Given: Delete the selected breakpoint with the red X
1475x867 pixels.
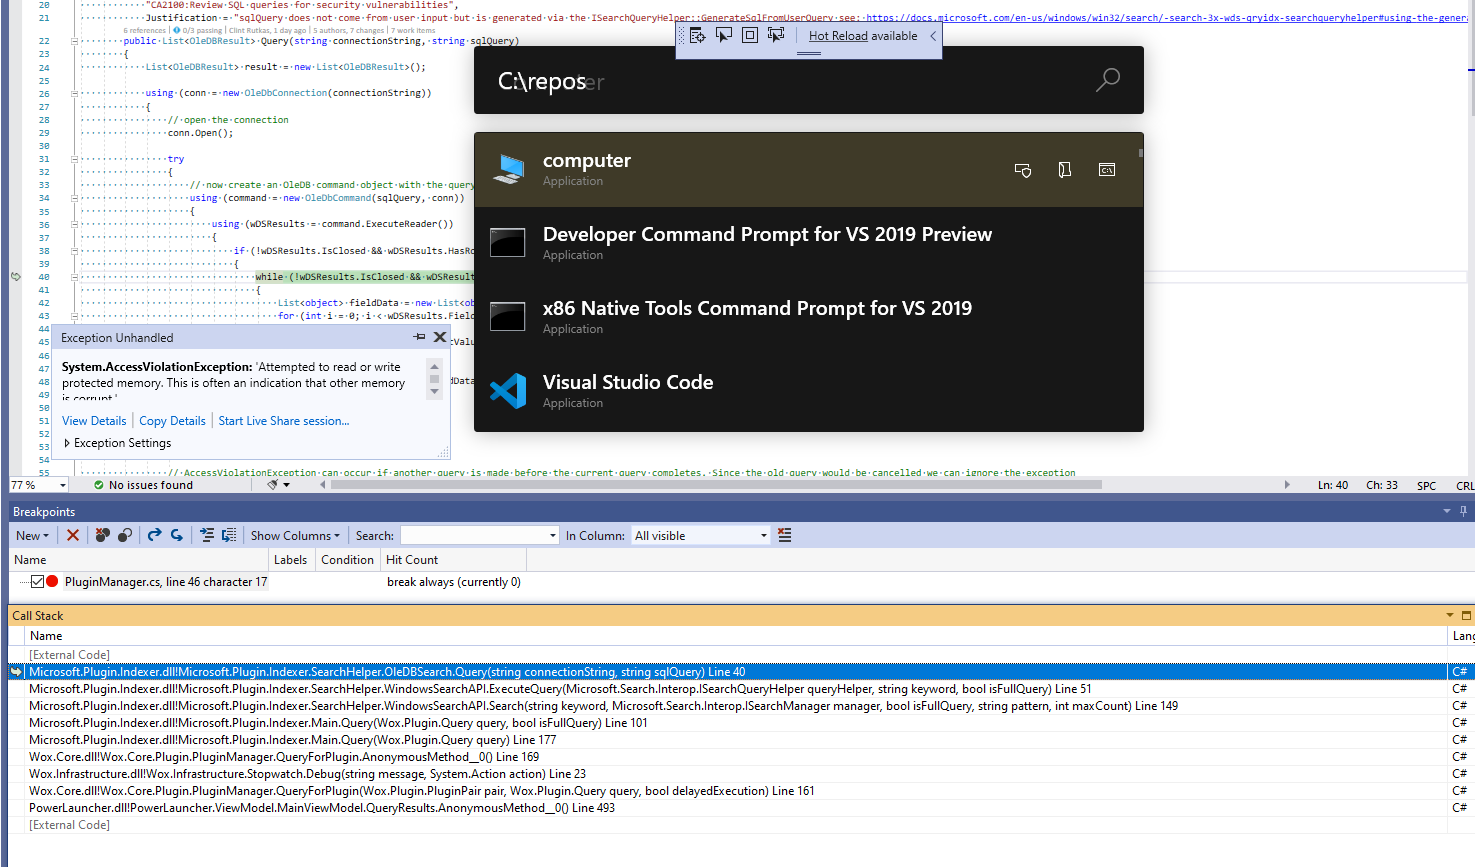Looking at the screenshot, I should point(72,535).
